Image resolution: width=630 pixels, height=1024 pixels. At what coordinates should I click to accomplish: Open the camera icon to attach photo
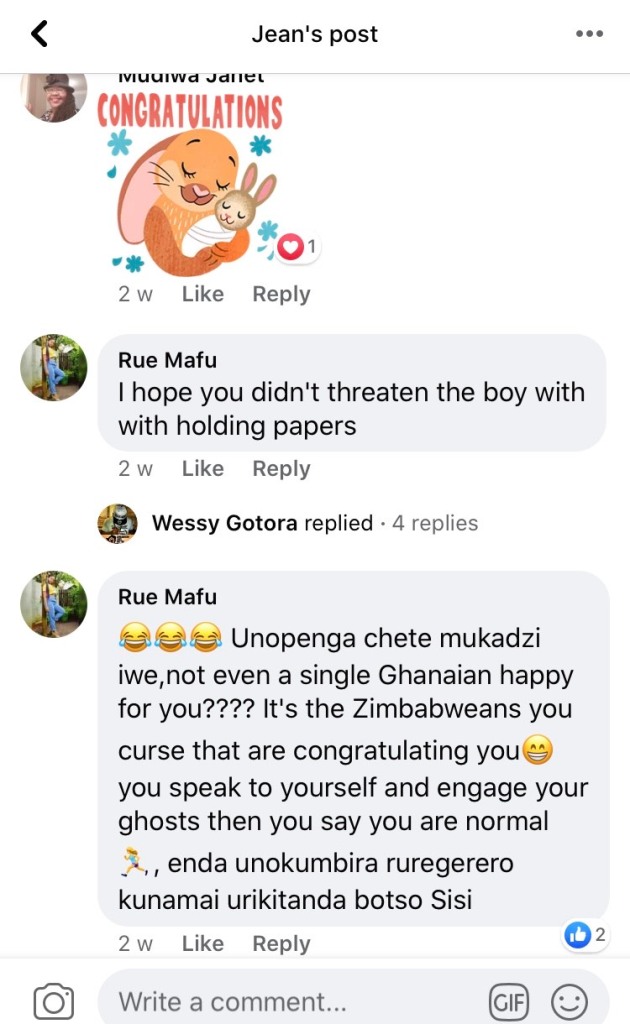(x=54, y=1001)
